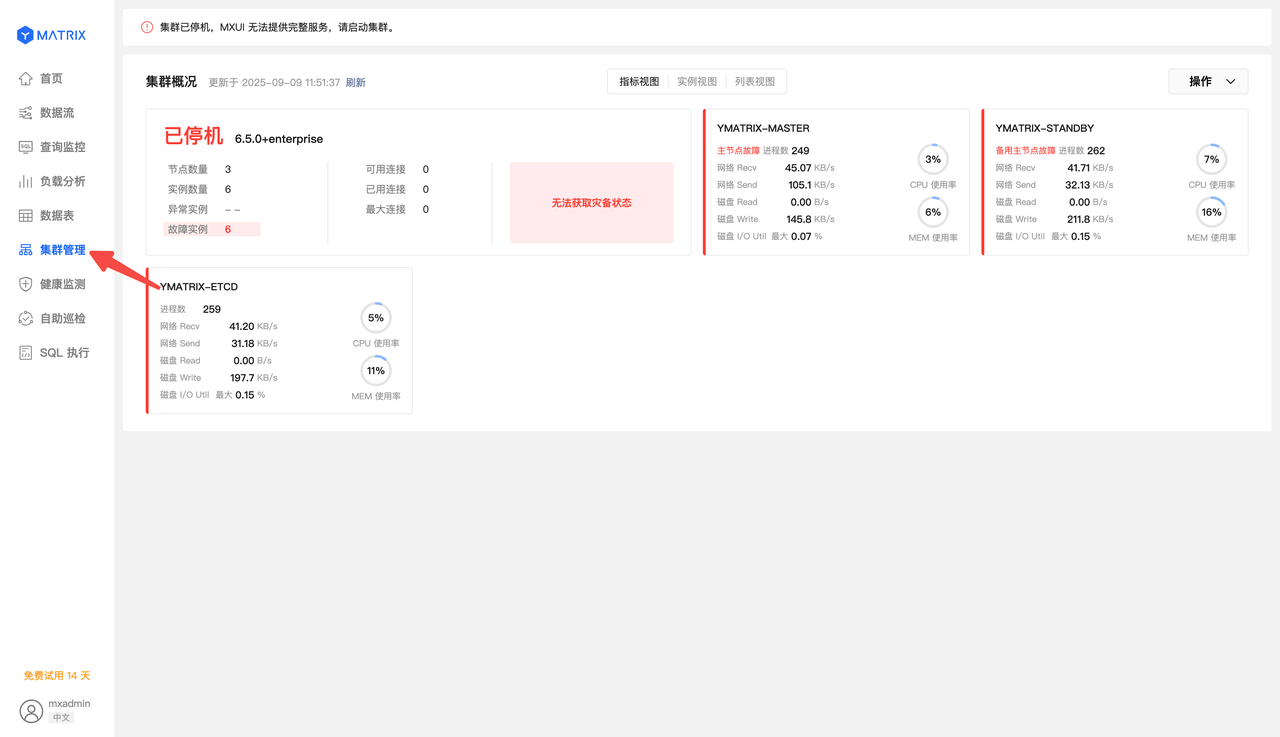This screenshot has width=1280, height=737.
Task: Click 网络 Send 105.1 KB/s on MASTER card
Action: [x=776, y=185]
